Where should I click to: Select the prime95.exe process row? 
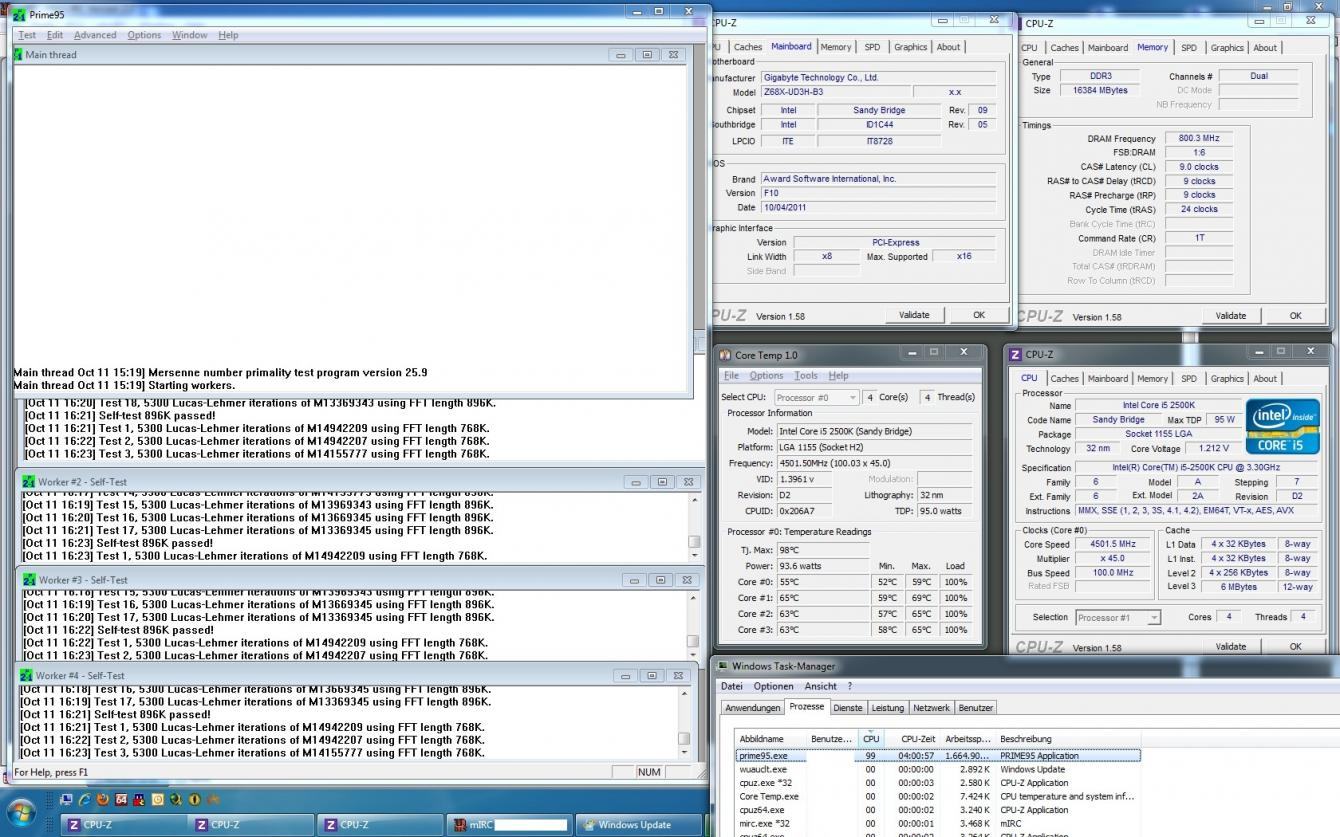937,756
